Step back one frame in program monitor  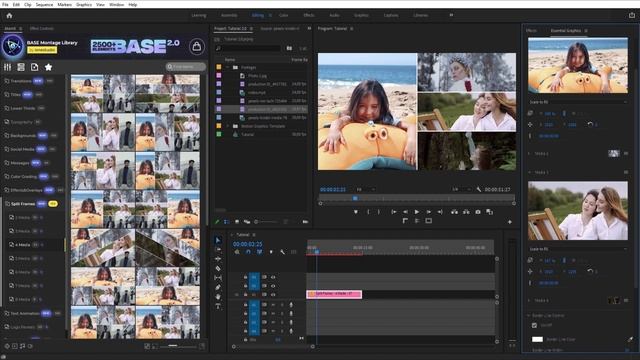405,212
